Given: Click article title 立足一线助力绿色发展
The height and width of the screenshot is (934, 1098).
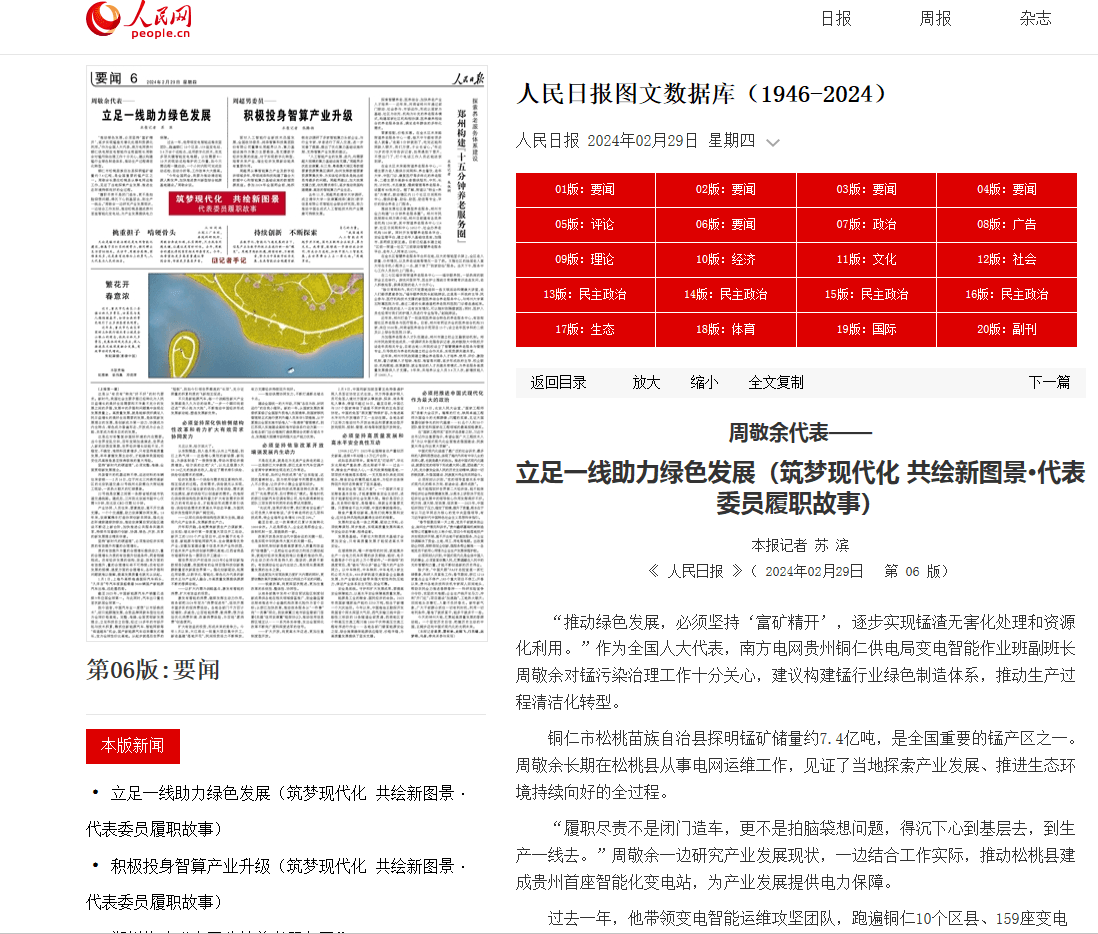Looking at the screenshot, I should 800,488.
